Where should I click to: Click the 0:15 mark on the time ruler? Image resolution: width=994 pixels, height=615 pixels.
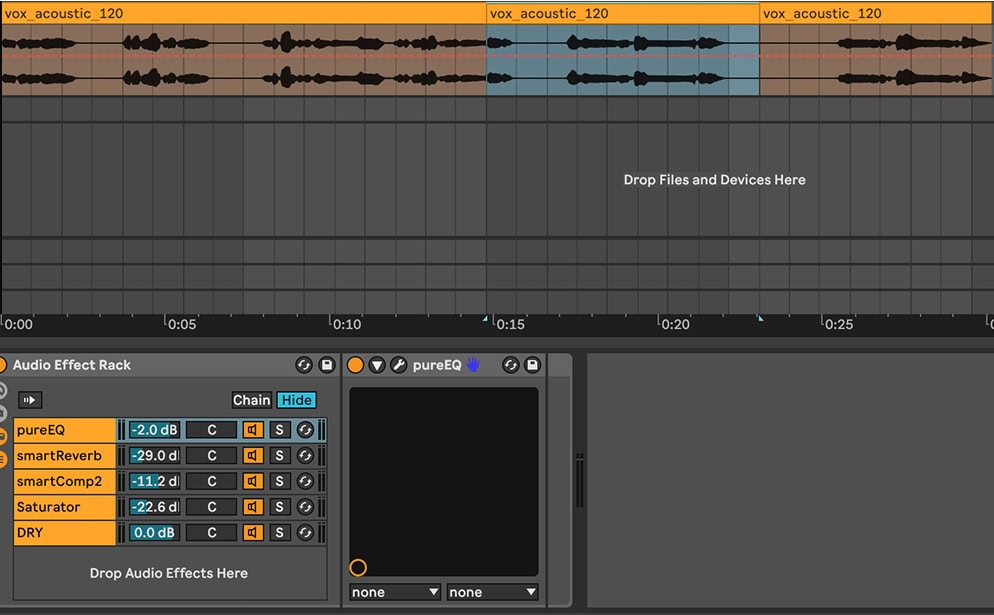tap(510, 325)
